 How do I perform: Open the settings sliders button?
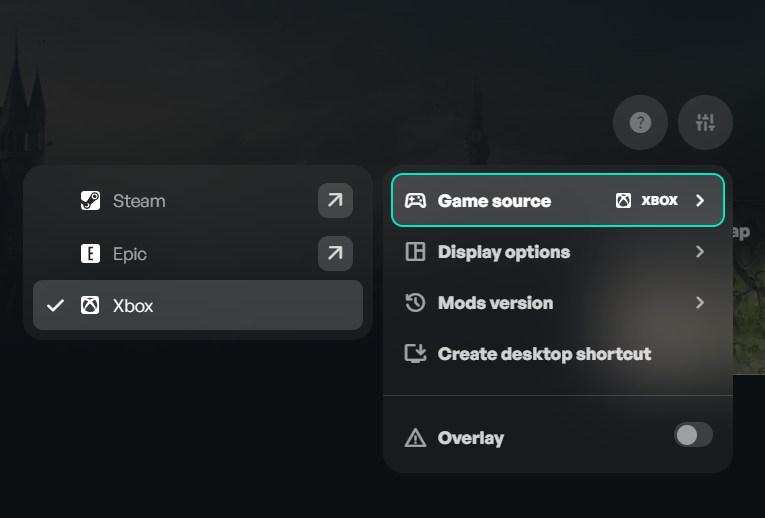[705, 123]
